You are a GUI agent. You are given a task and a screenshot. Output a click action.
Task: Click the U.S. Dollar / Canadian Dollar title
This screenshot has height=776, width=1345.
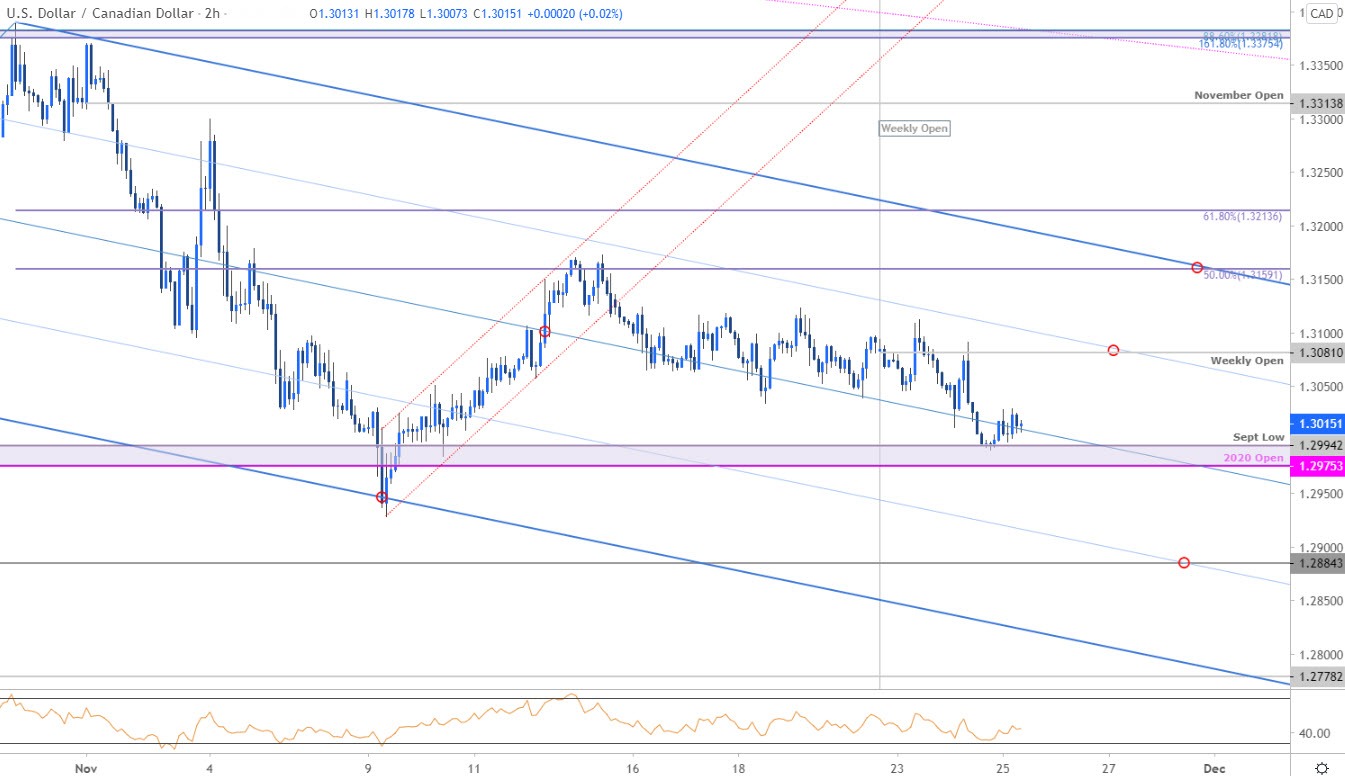click(x=98, y=14)
